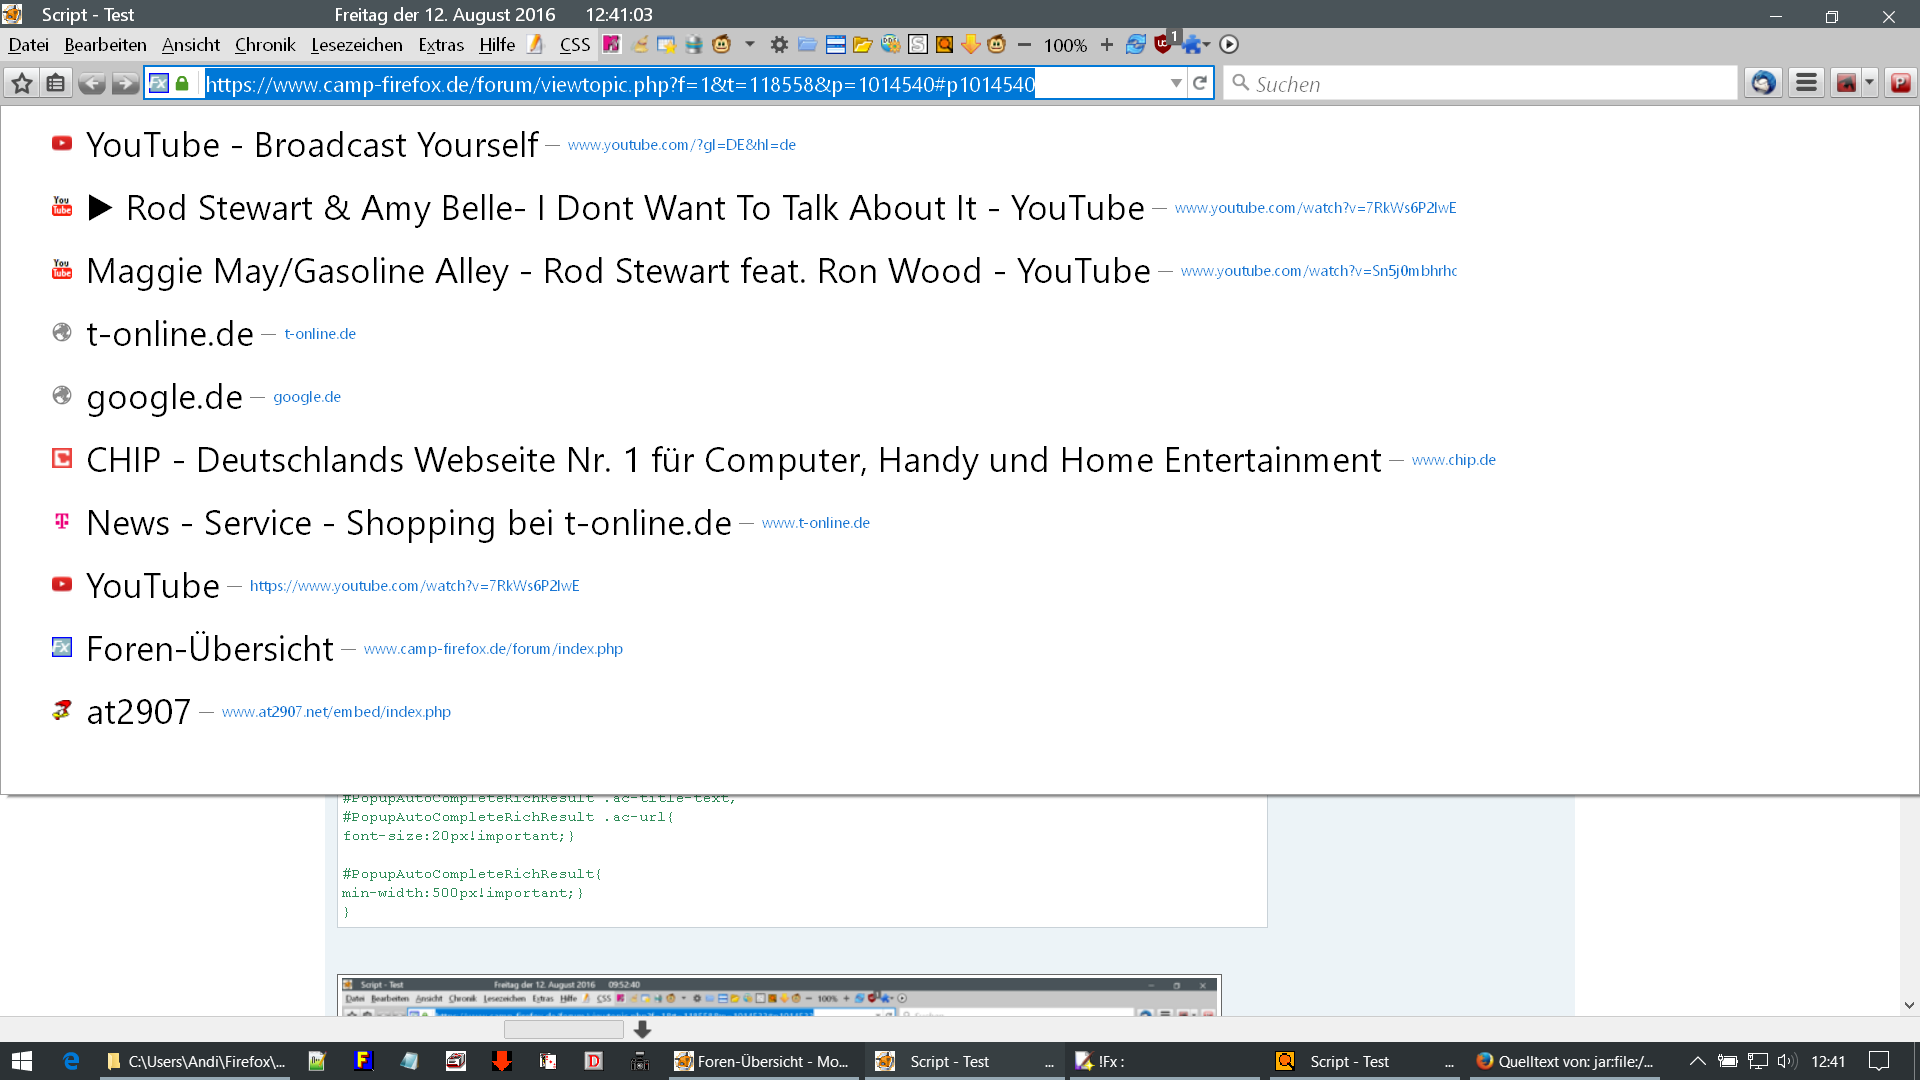Select the Foren-Übersicht autocomplete suggestion
This screenshot has width=1920, height=1080.
(210, 649)
